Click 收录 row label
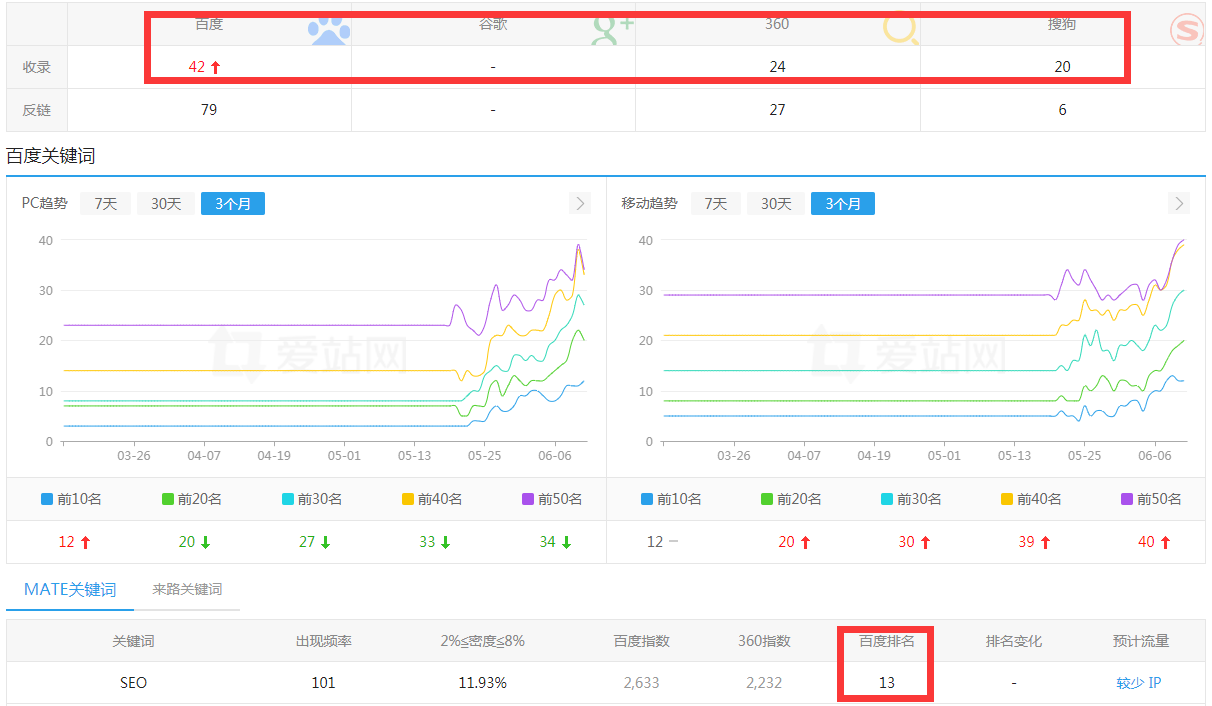 click(37, 67)
